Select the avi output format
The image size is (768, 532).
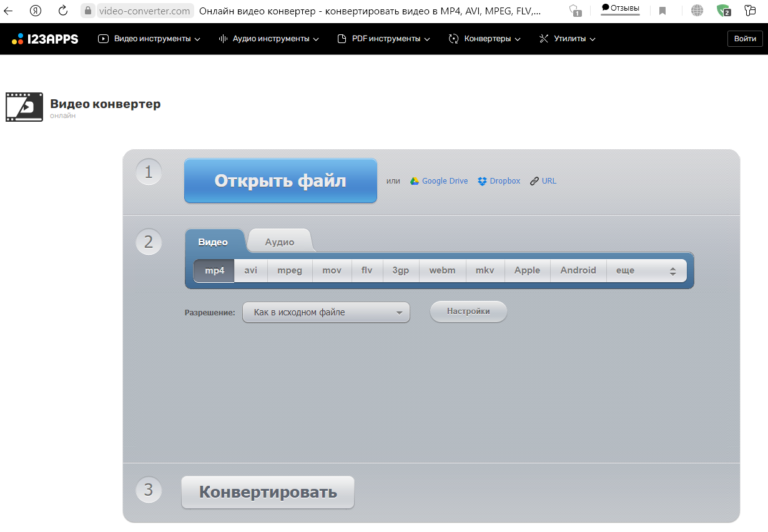point(251,270)
